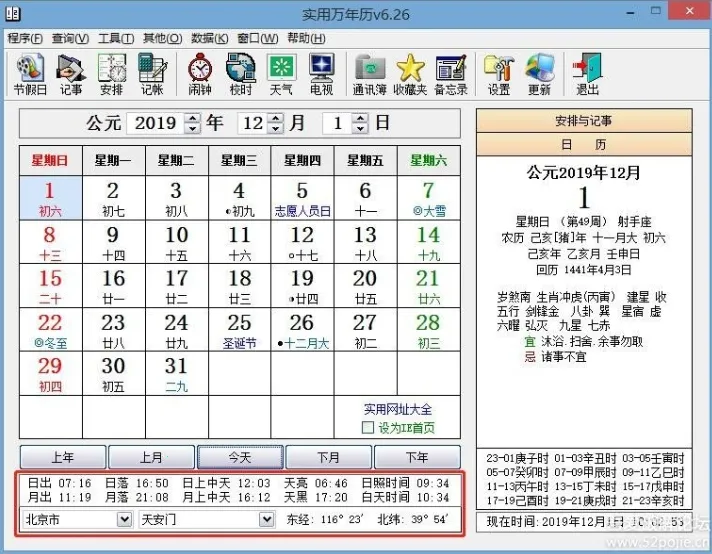Screen dimensions: 712x554
Task: Decrease the day with down arrow
Action: point(361,128)
